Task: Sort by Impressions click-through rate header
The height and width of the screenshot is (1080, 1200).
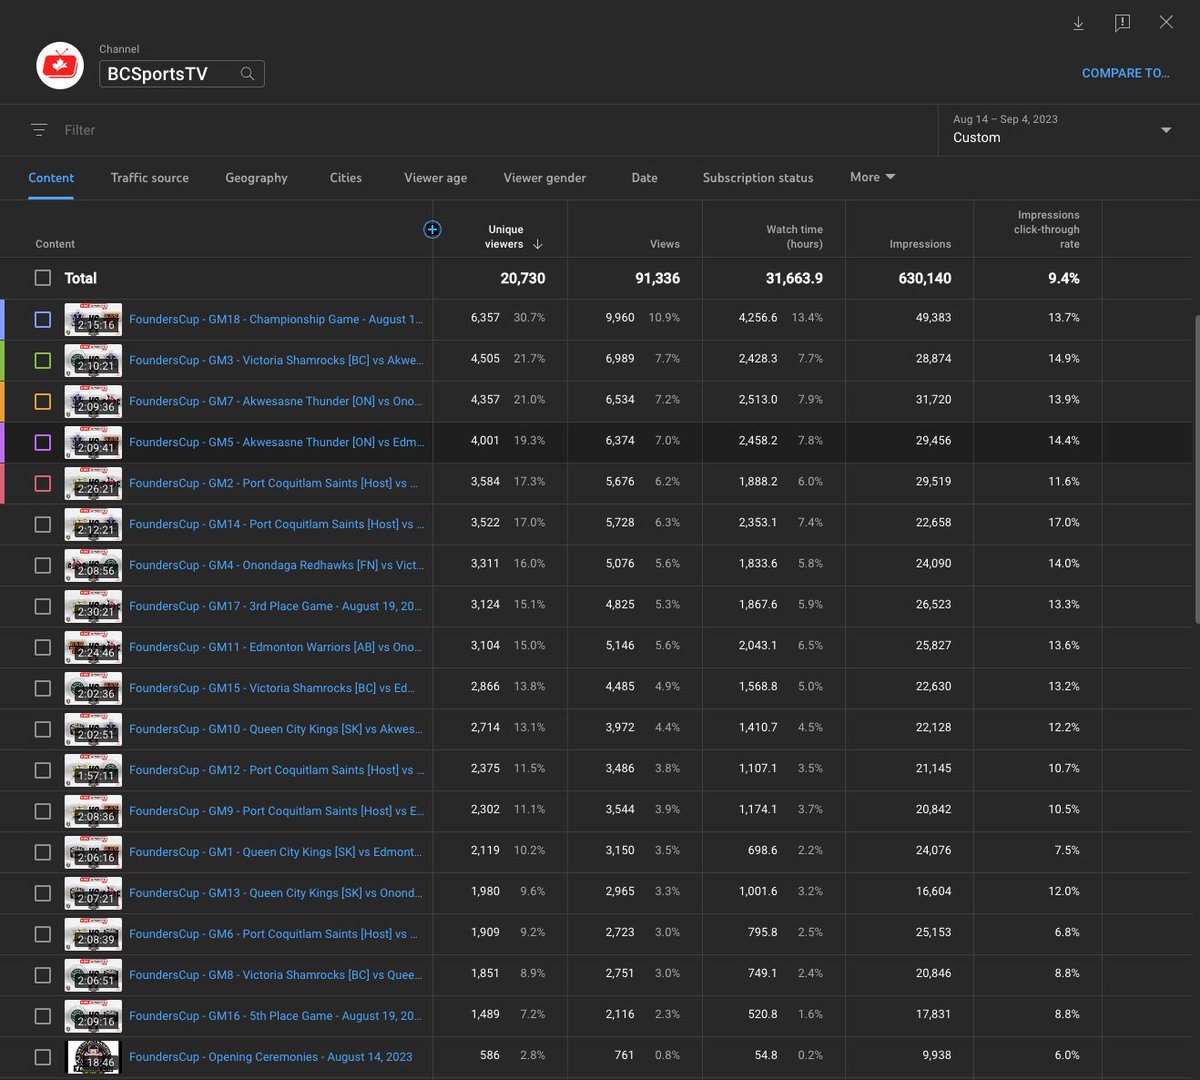Action: [x=1048, y=229]
